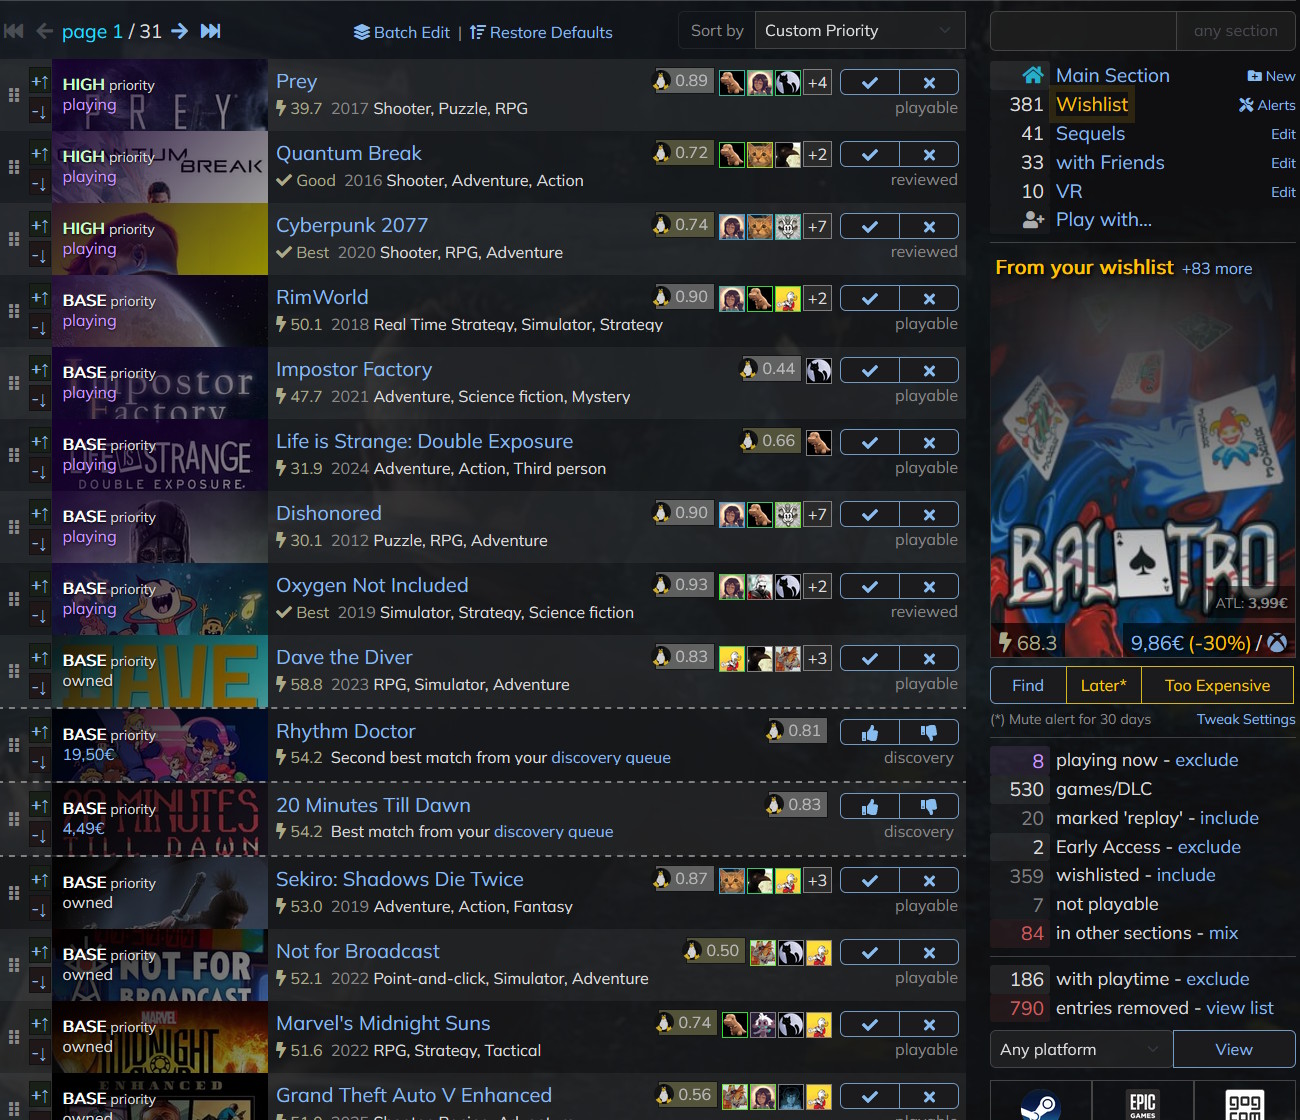Expand the +7 more reviewers on Cyberpunk 2077
The image size is (1300, 1120).
click(817, 226)
